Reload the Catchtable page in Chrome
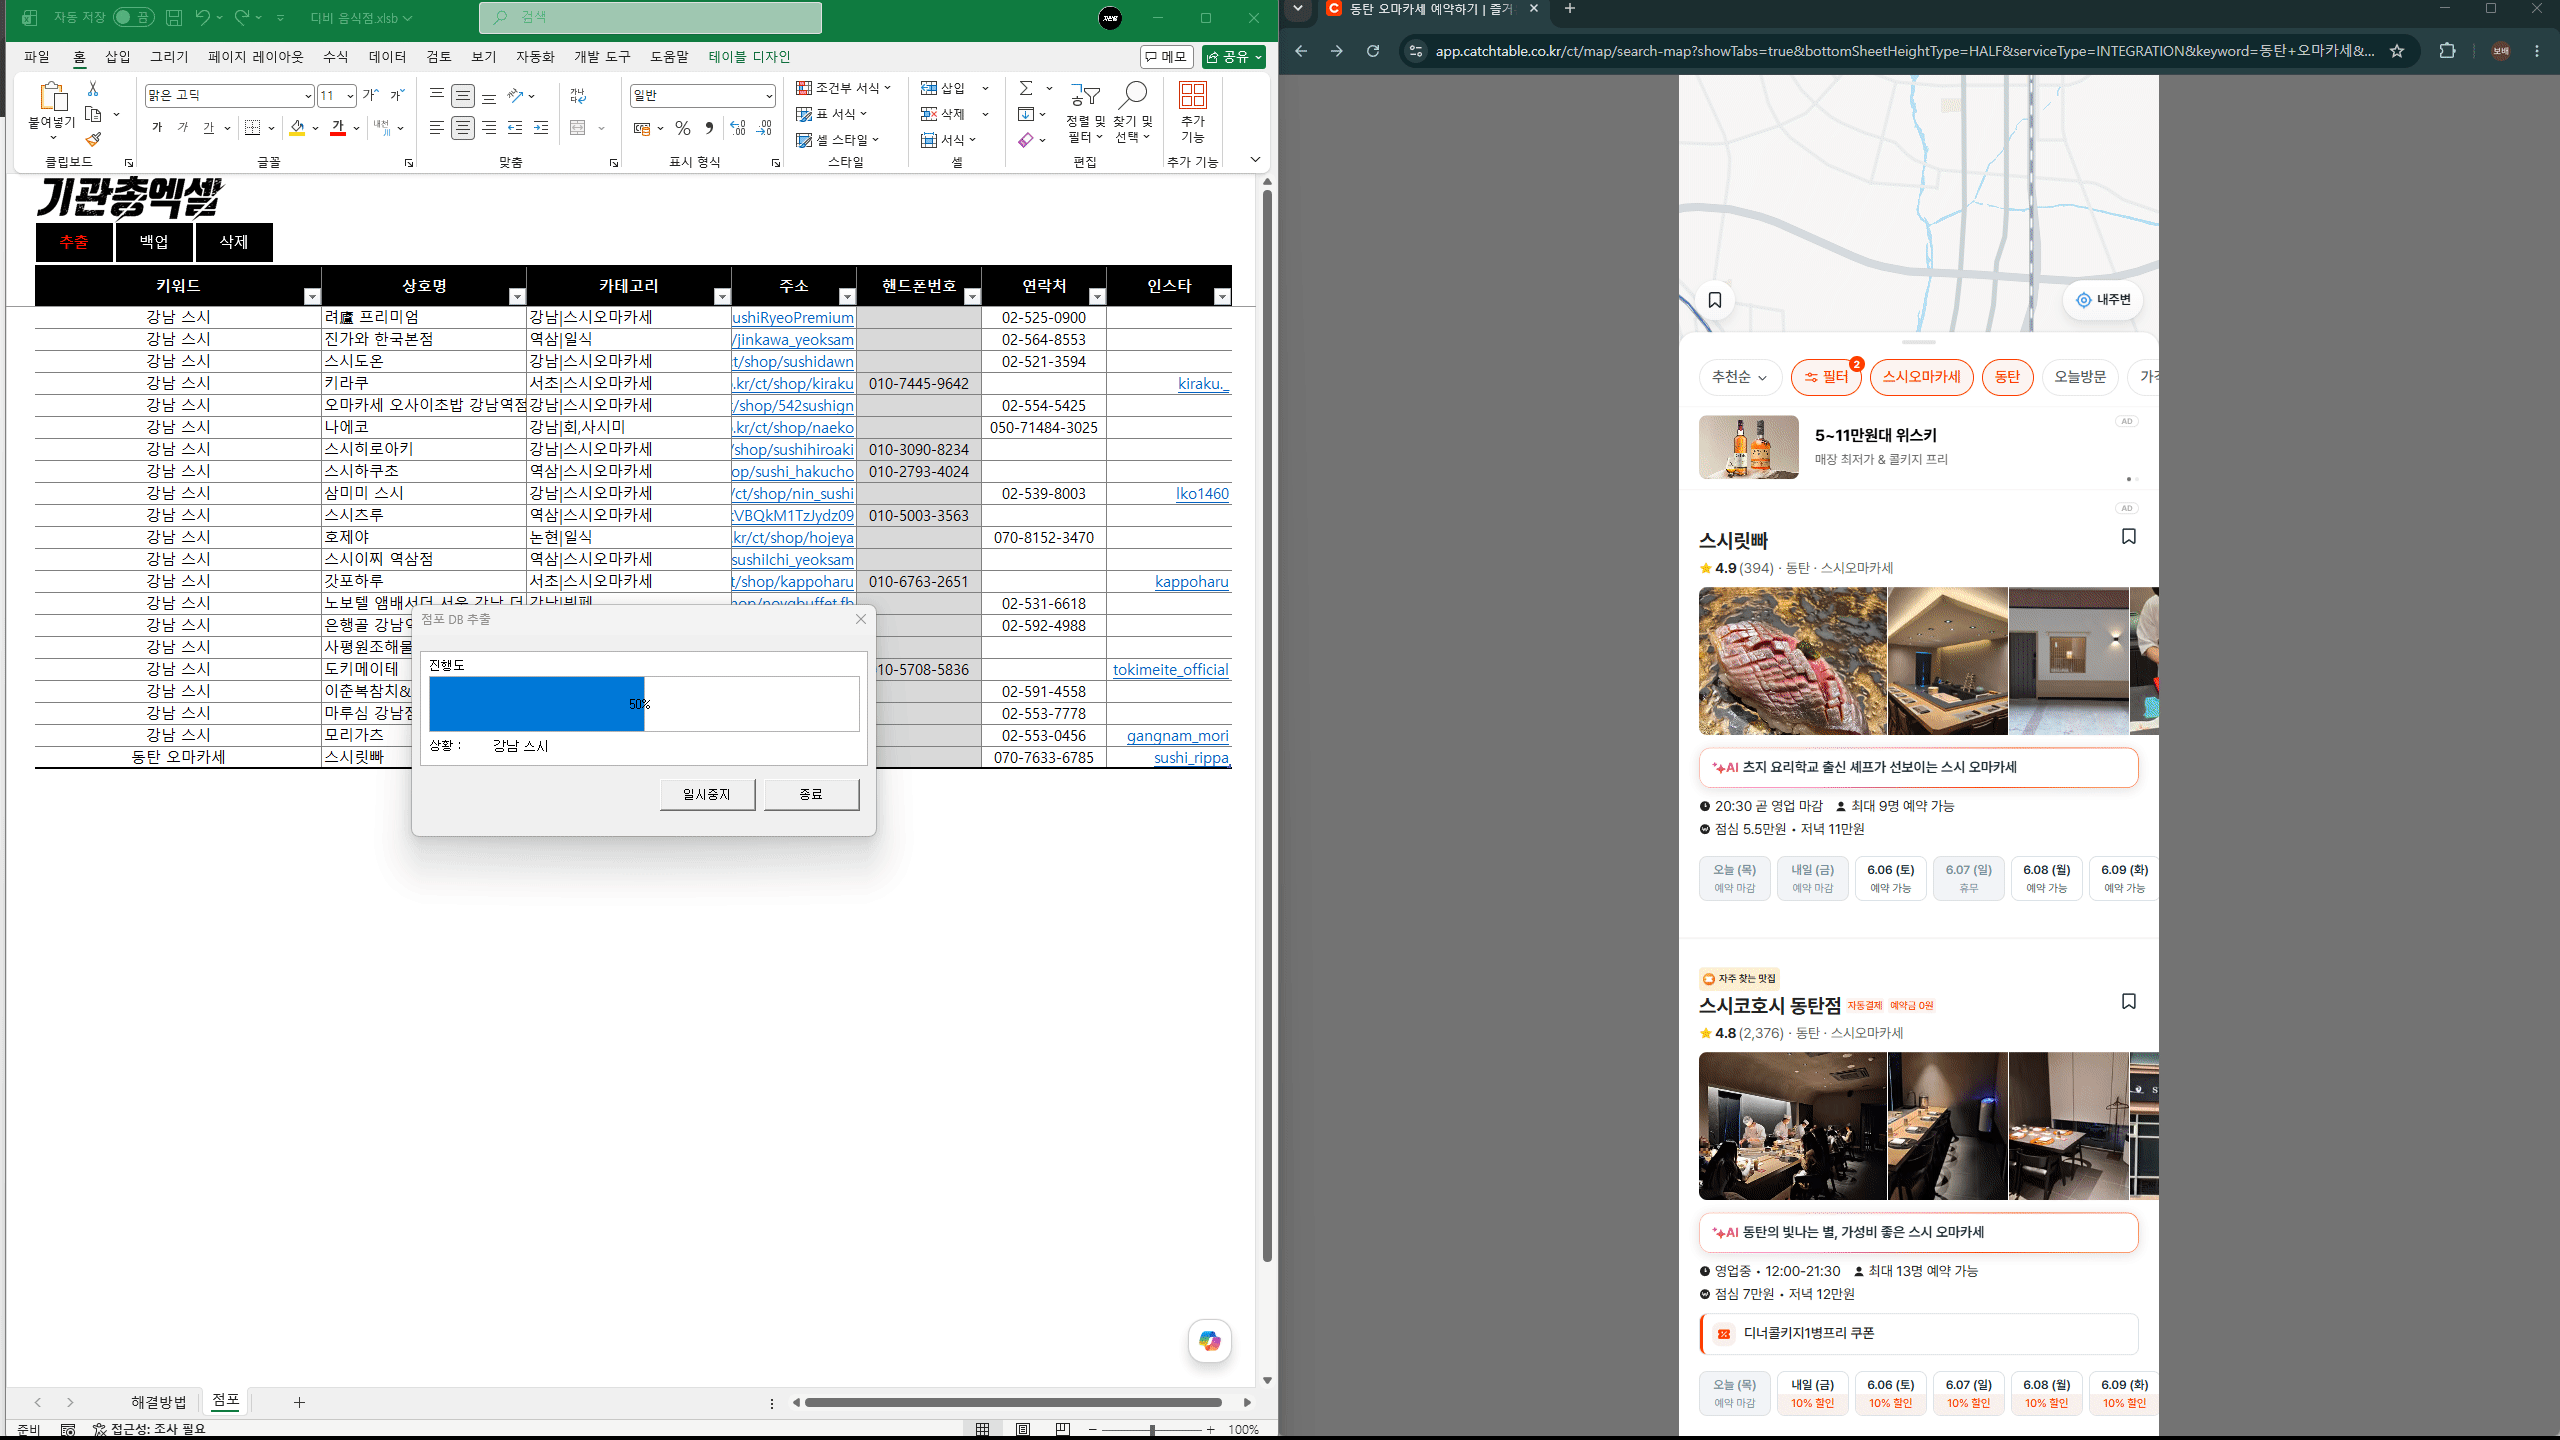This screenshot has width=2560, height=1440. tap(1373, 51)
